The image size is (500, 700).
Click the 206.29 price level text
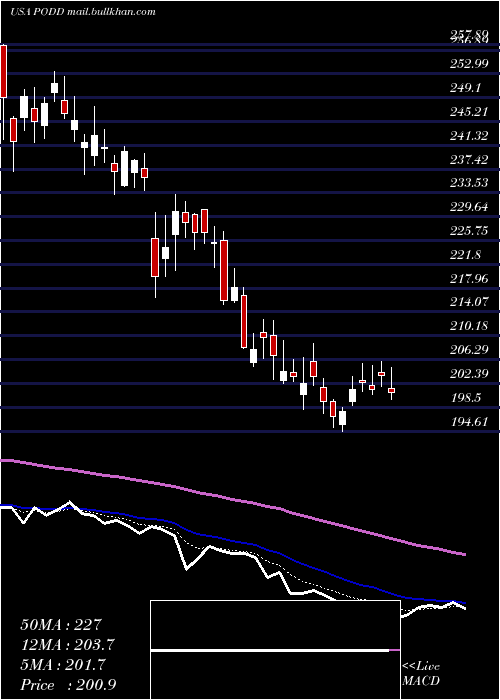[x=469, y=350]
